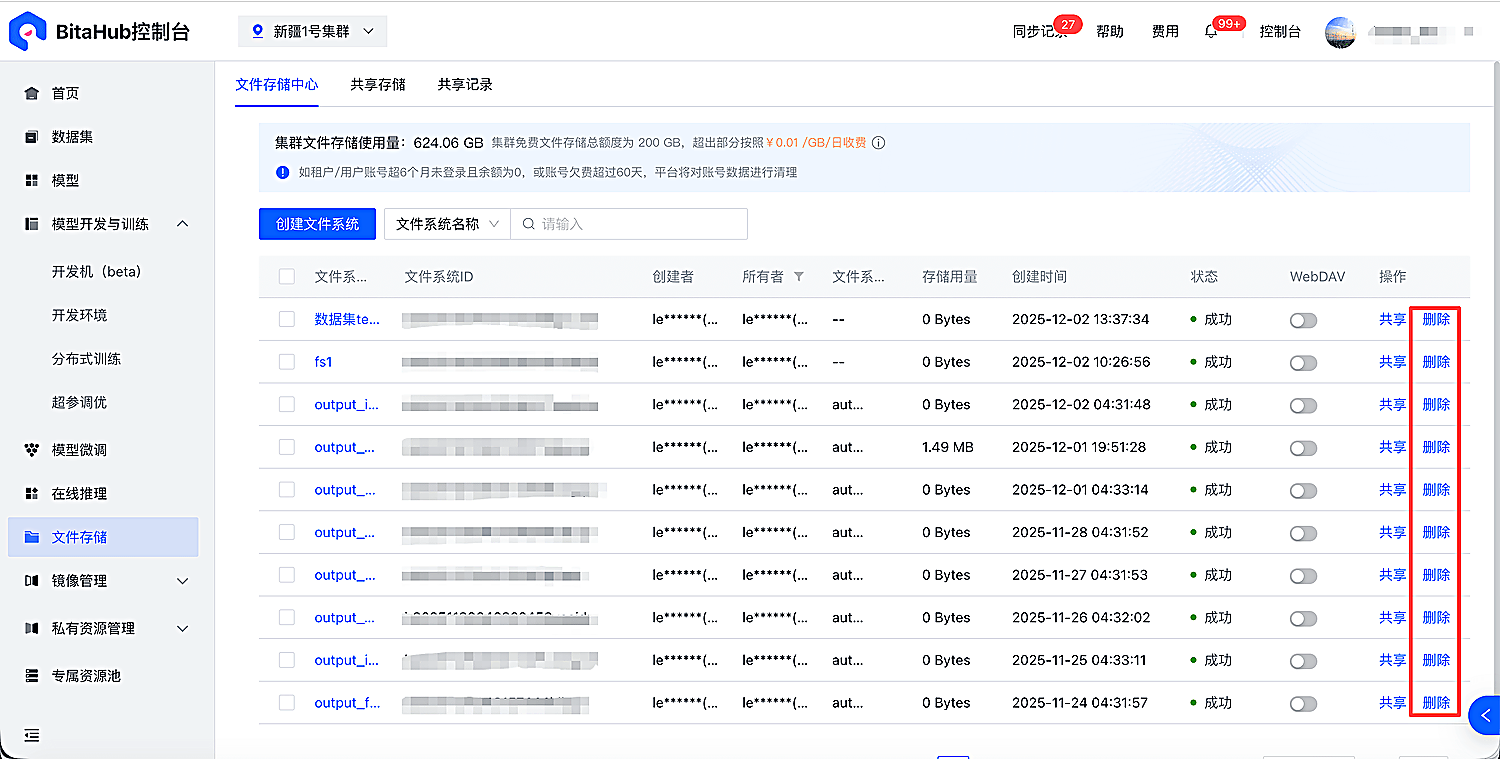
Task: Click the dataset icon beside 数据集
Action: tap(31, 137)
